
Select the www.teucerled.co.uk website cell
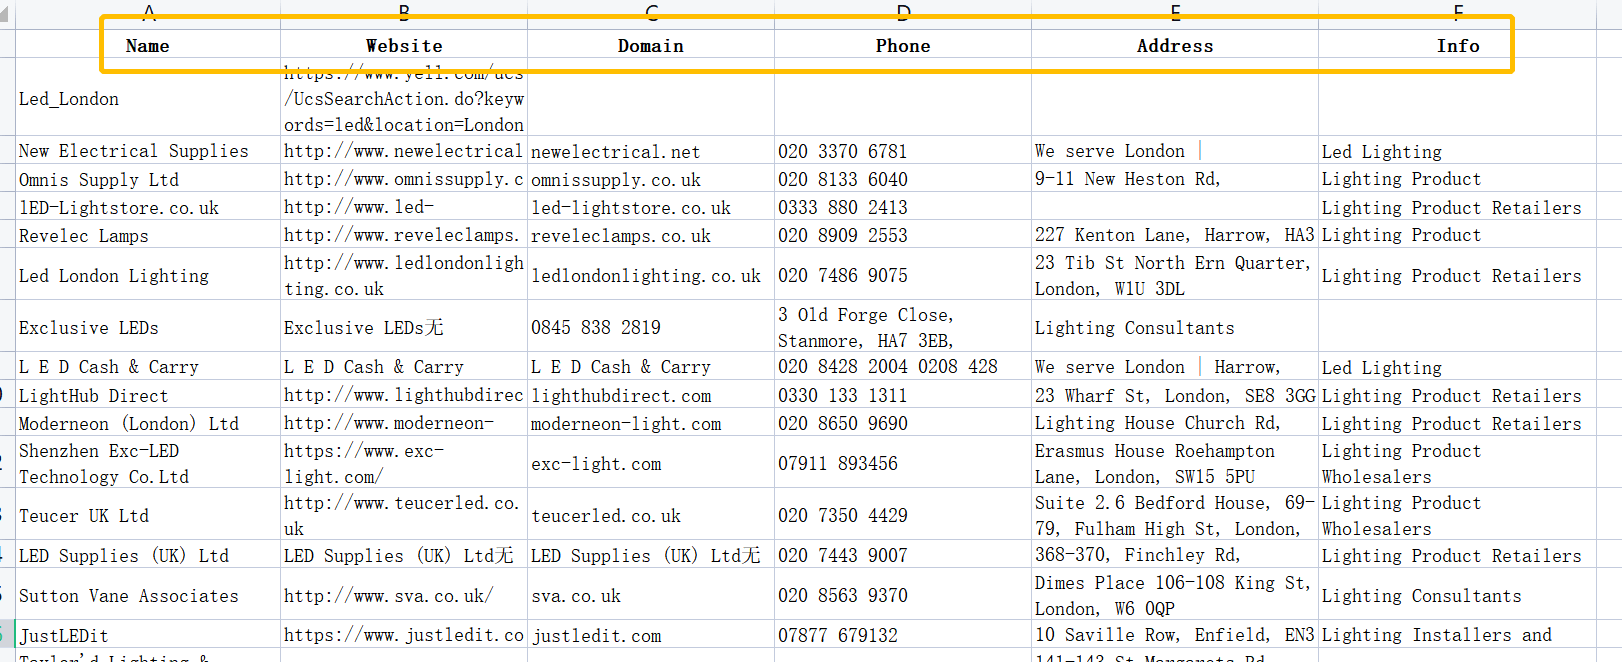point(404,515)
